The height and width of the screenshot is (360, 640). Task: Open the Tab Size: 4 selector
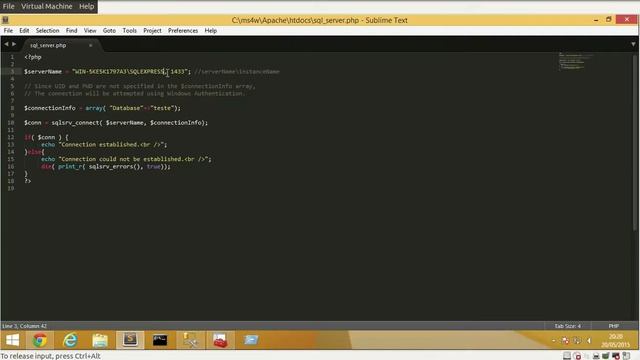(567, 326)
